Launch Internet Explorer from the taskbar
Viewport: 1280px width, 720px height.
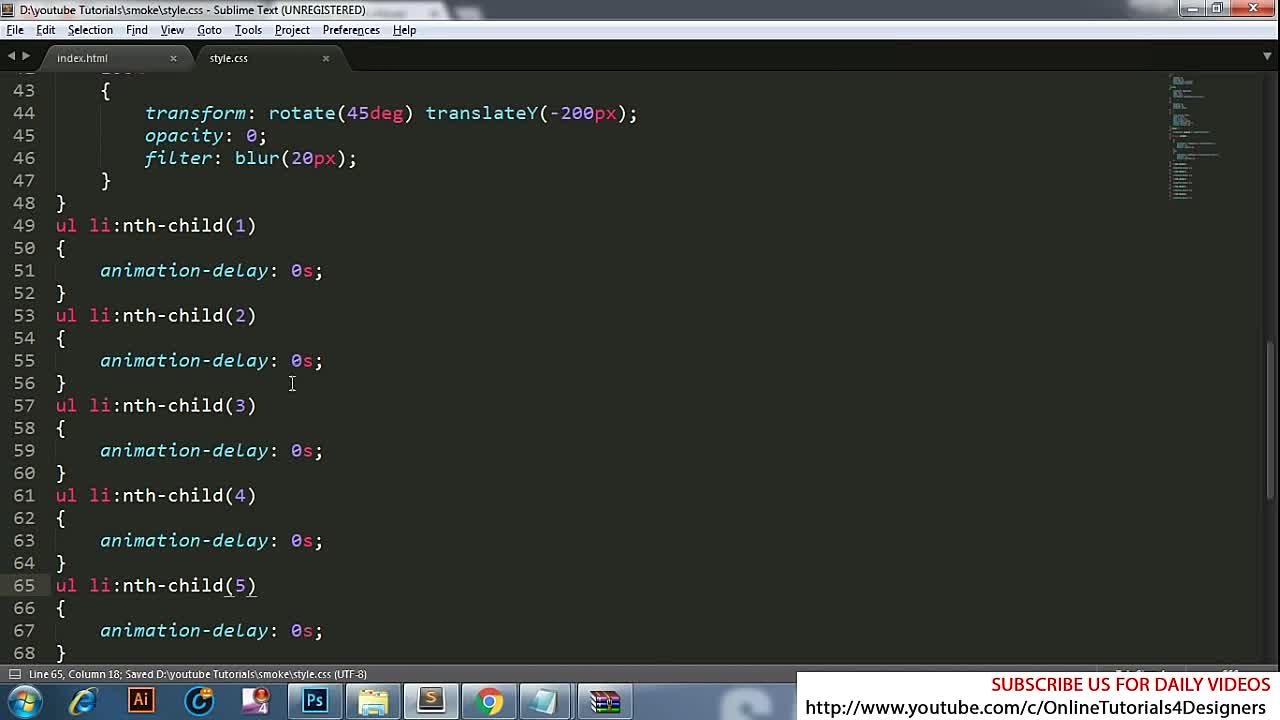[83, 701]
